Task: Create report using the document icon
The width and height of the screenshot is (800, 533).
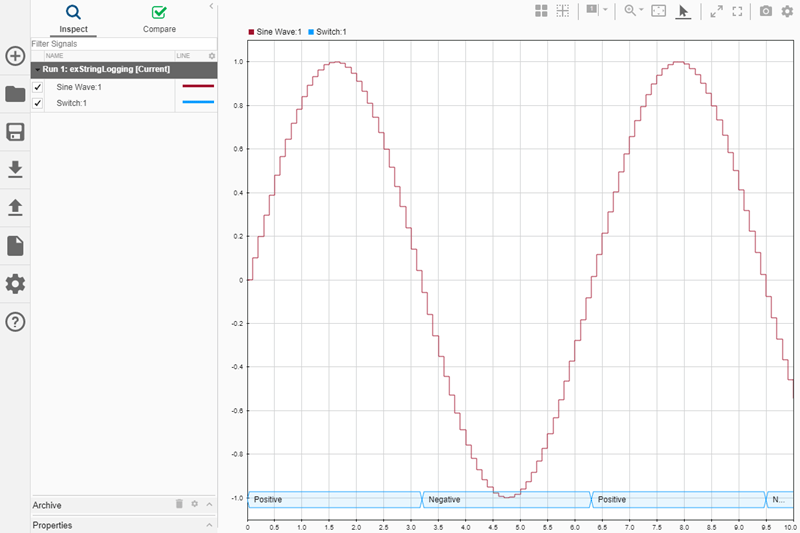Action: click(15, 246)
